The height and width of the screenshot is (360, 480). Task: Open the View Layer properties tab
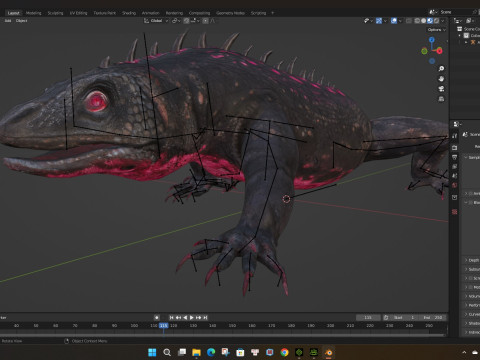455,166
